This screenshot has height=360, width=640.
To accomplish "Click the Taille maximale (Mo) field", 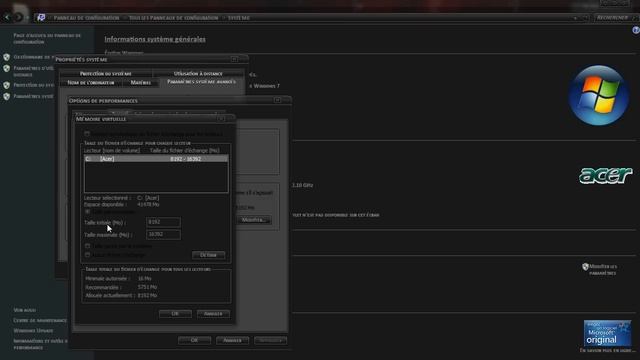I will point(163,234).
